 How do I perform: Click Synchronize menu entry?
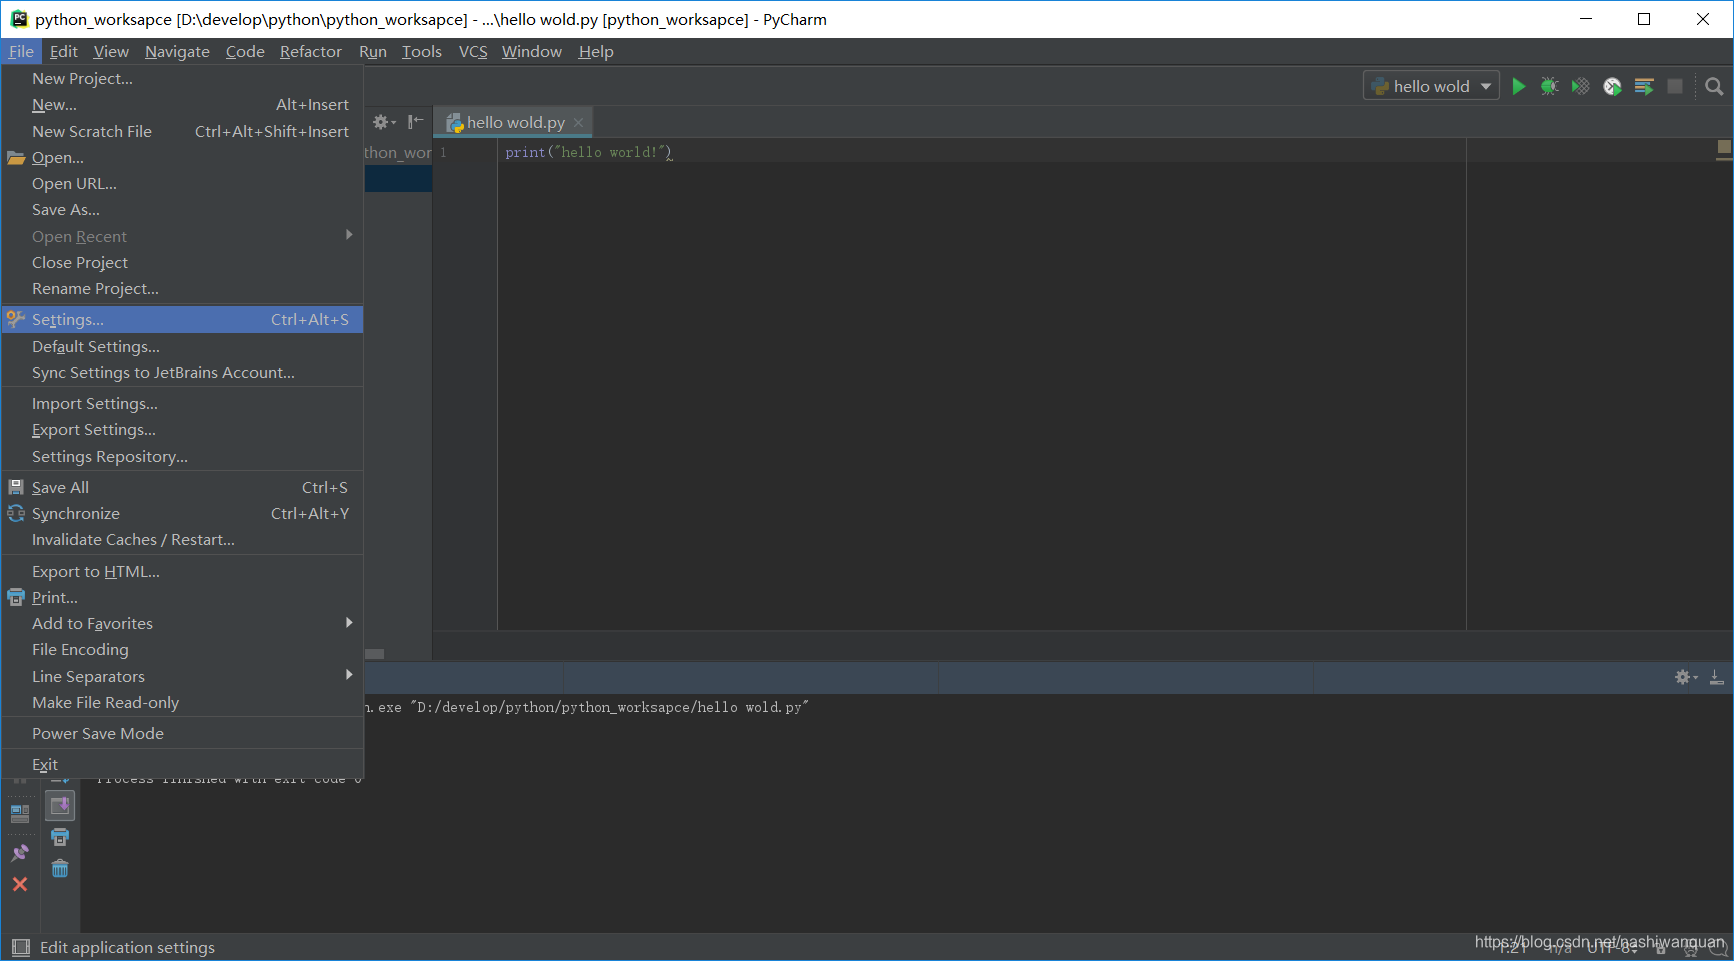tap(182, 513)
